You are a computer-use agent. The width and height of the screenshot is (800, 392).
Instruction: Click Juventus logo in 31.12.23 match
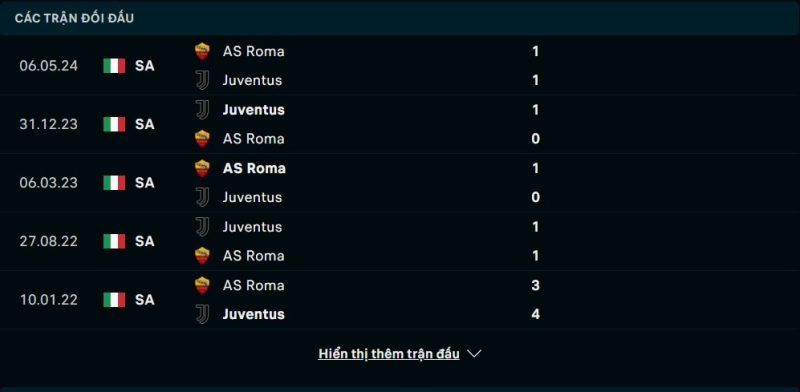point(202,110)
